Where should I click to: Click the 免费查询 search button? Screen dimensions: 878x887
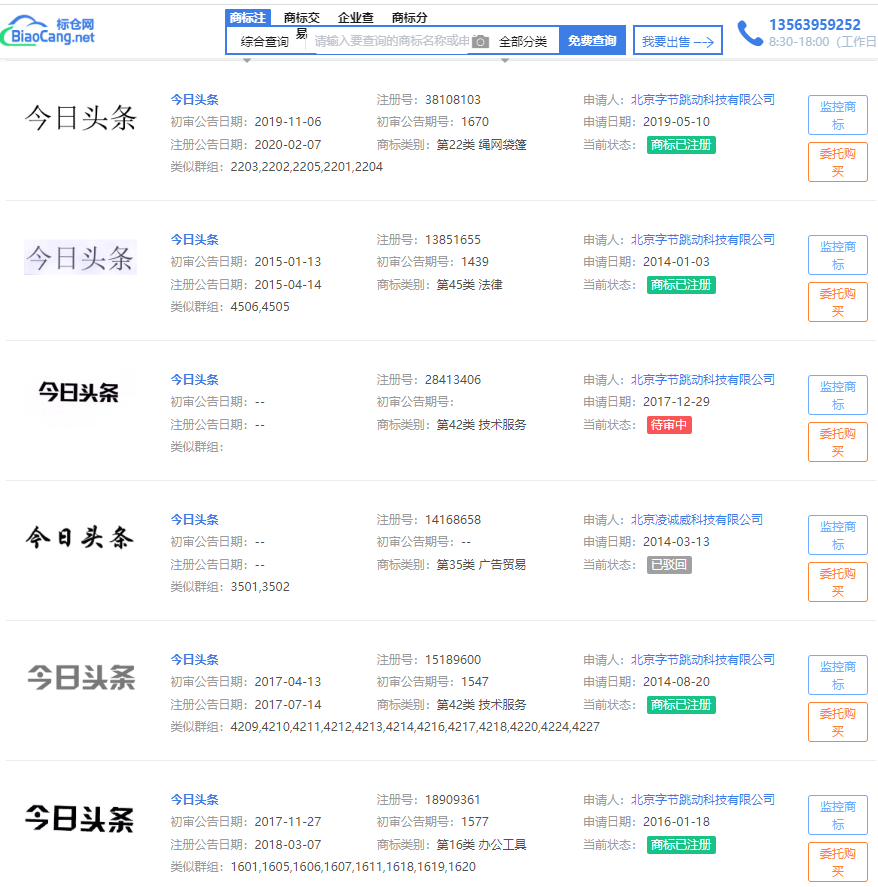(x=592, y=41)
